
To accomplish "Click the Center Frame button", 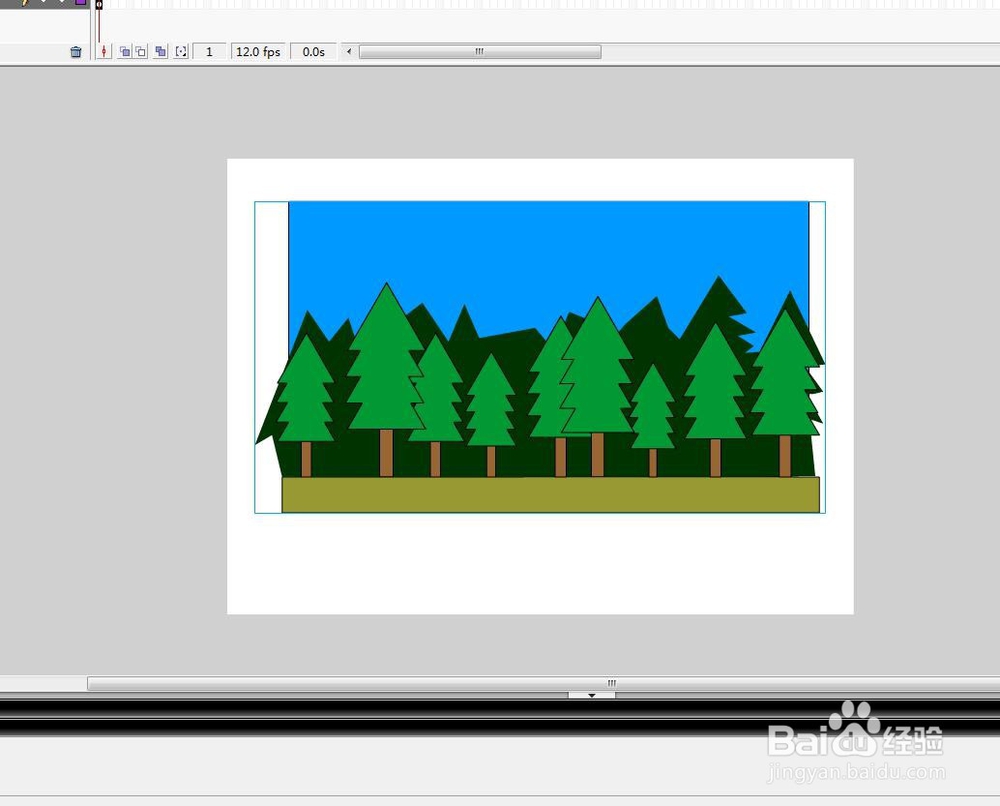I will coord(104,52).
